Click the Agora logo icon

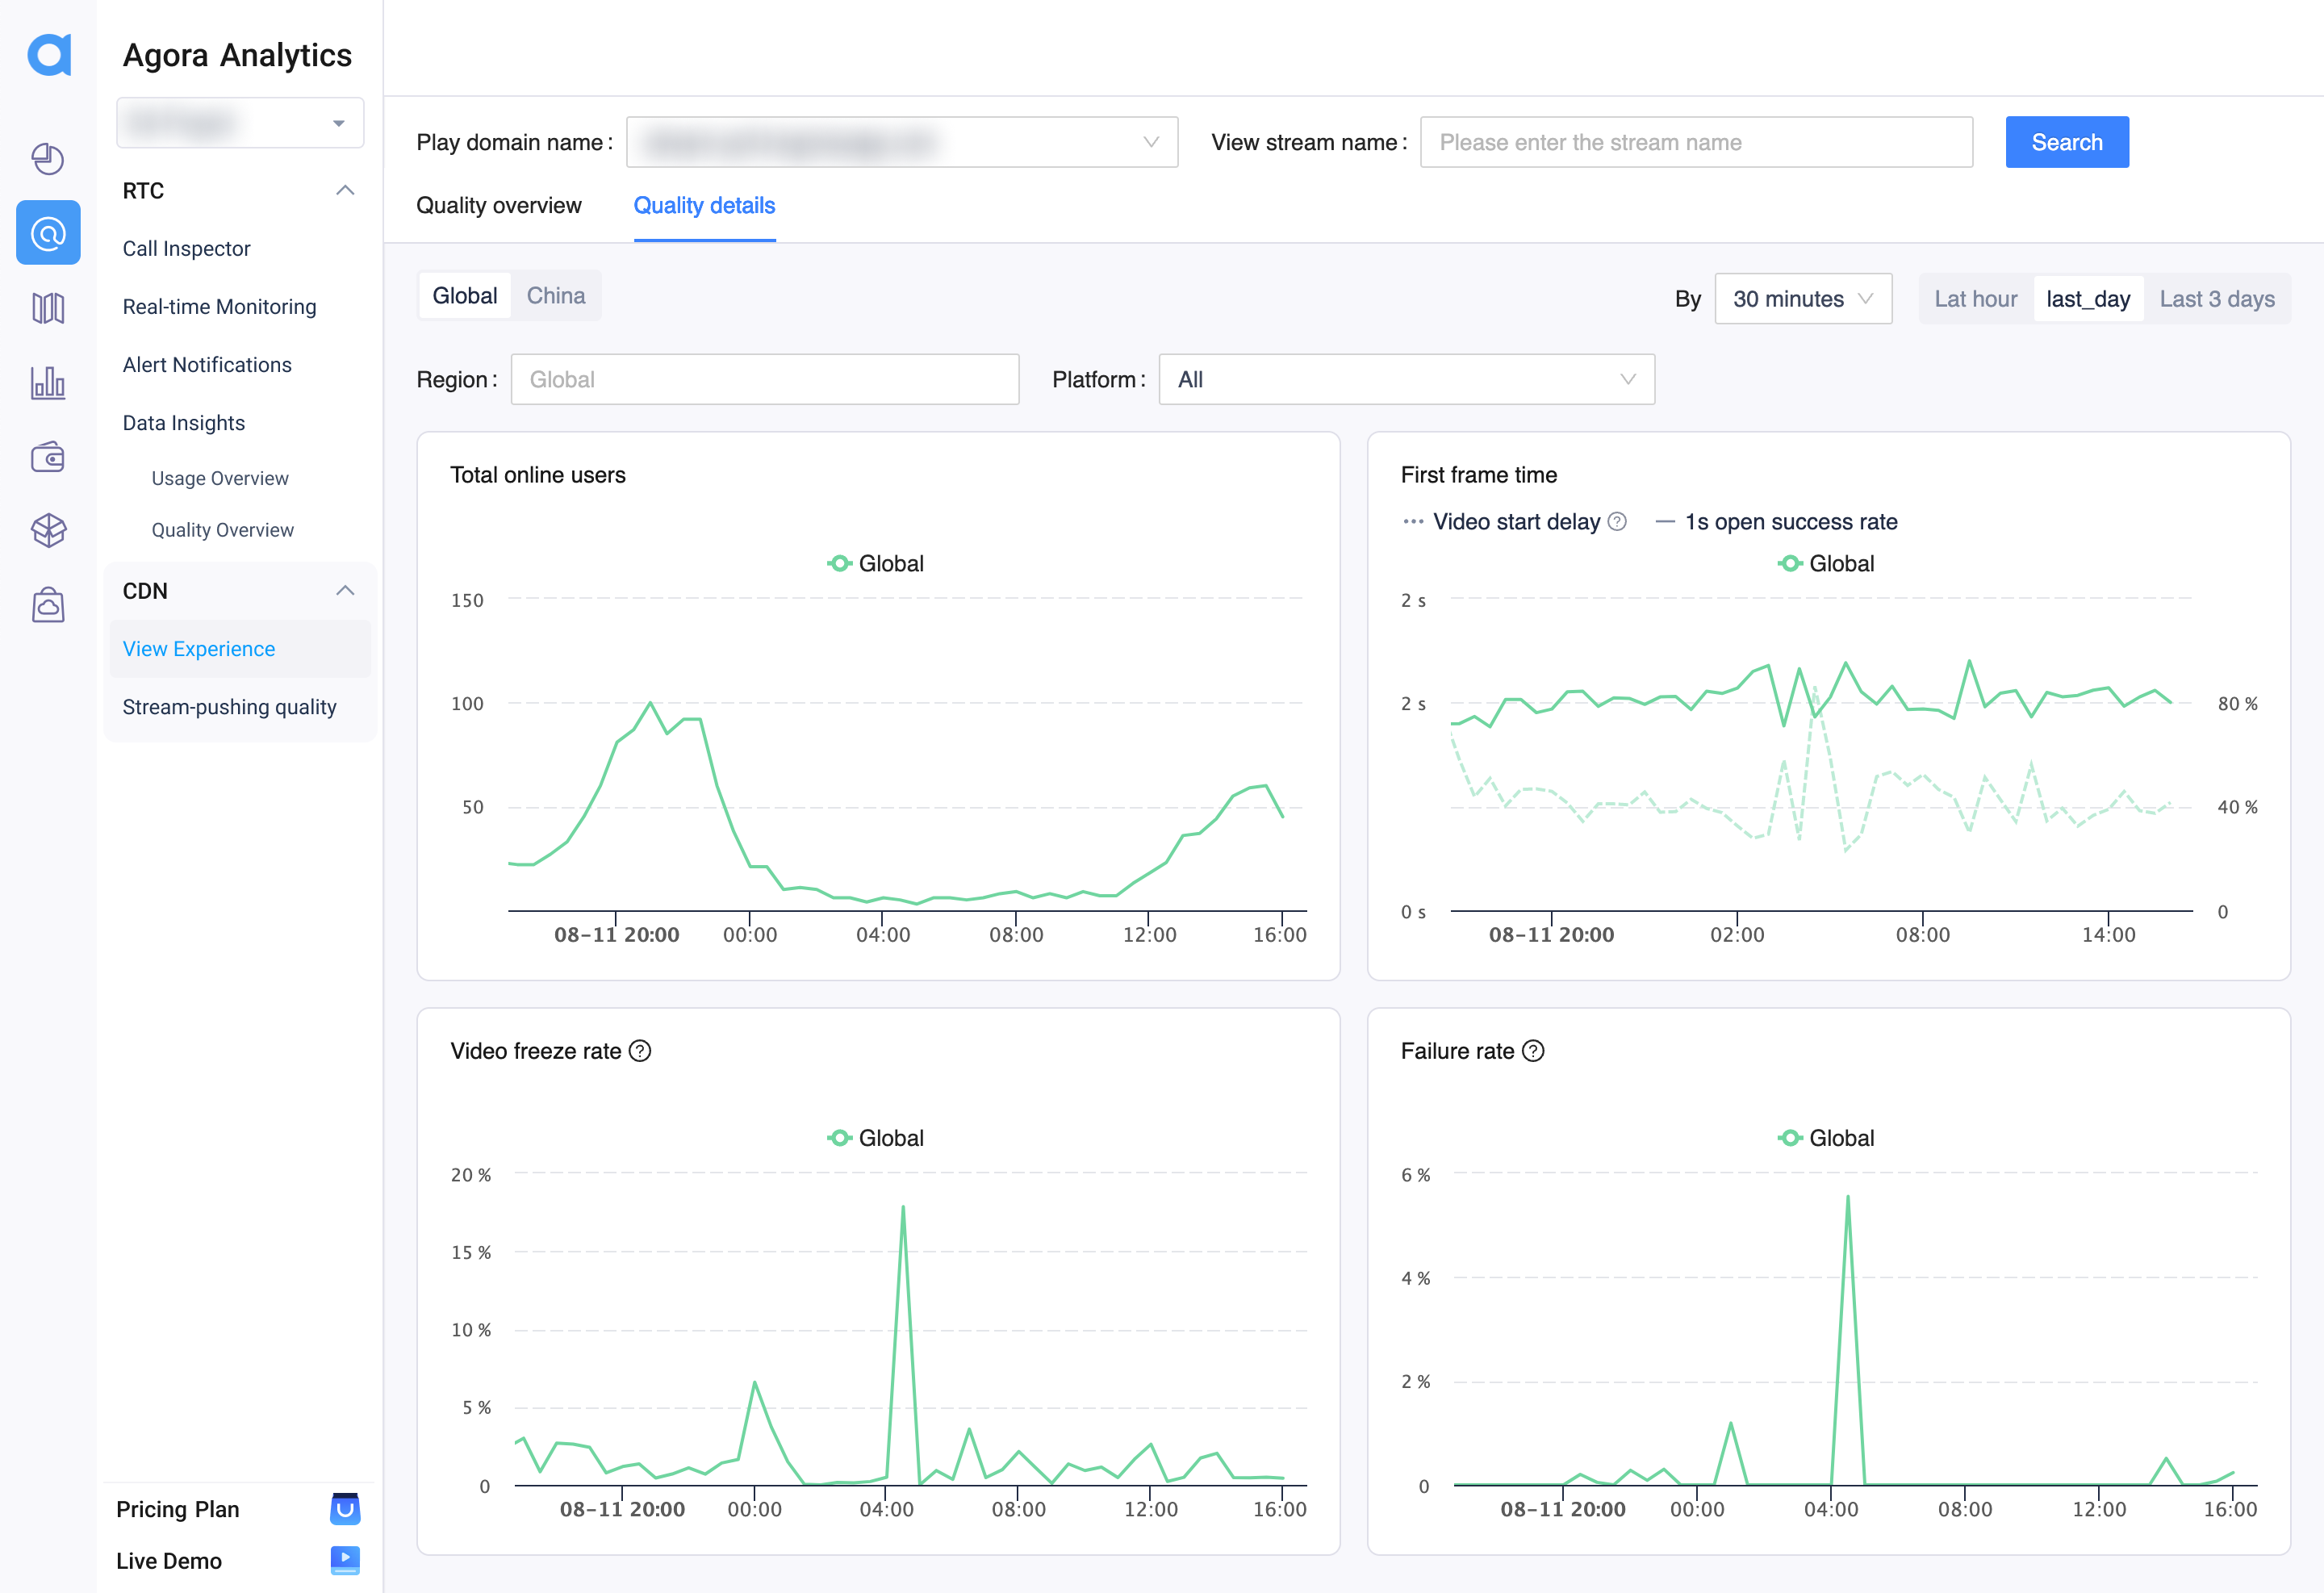(x=49, y=54)
